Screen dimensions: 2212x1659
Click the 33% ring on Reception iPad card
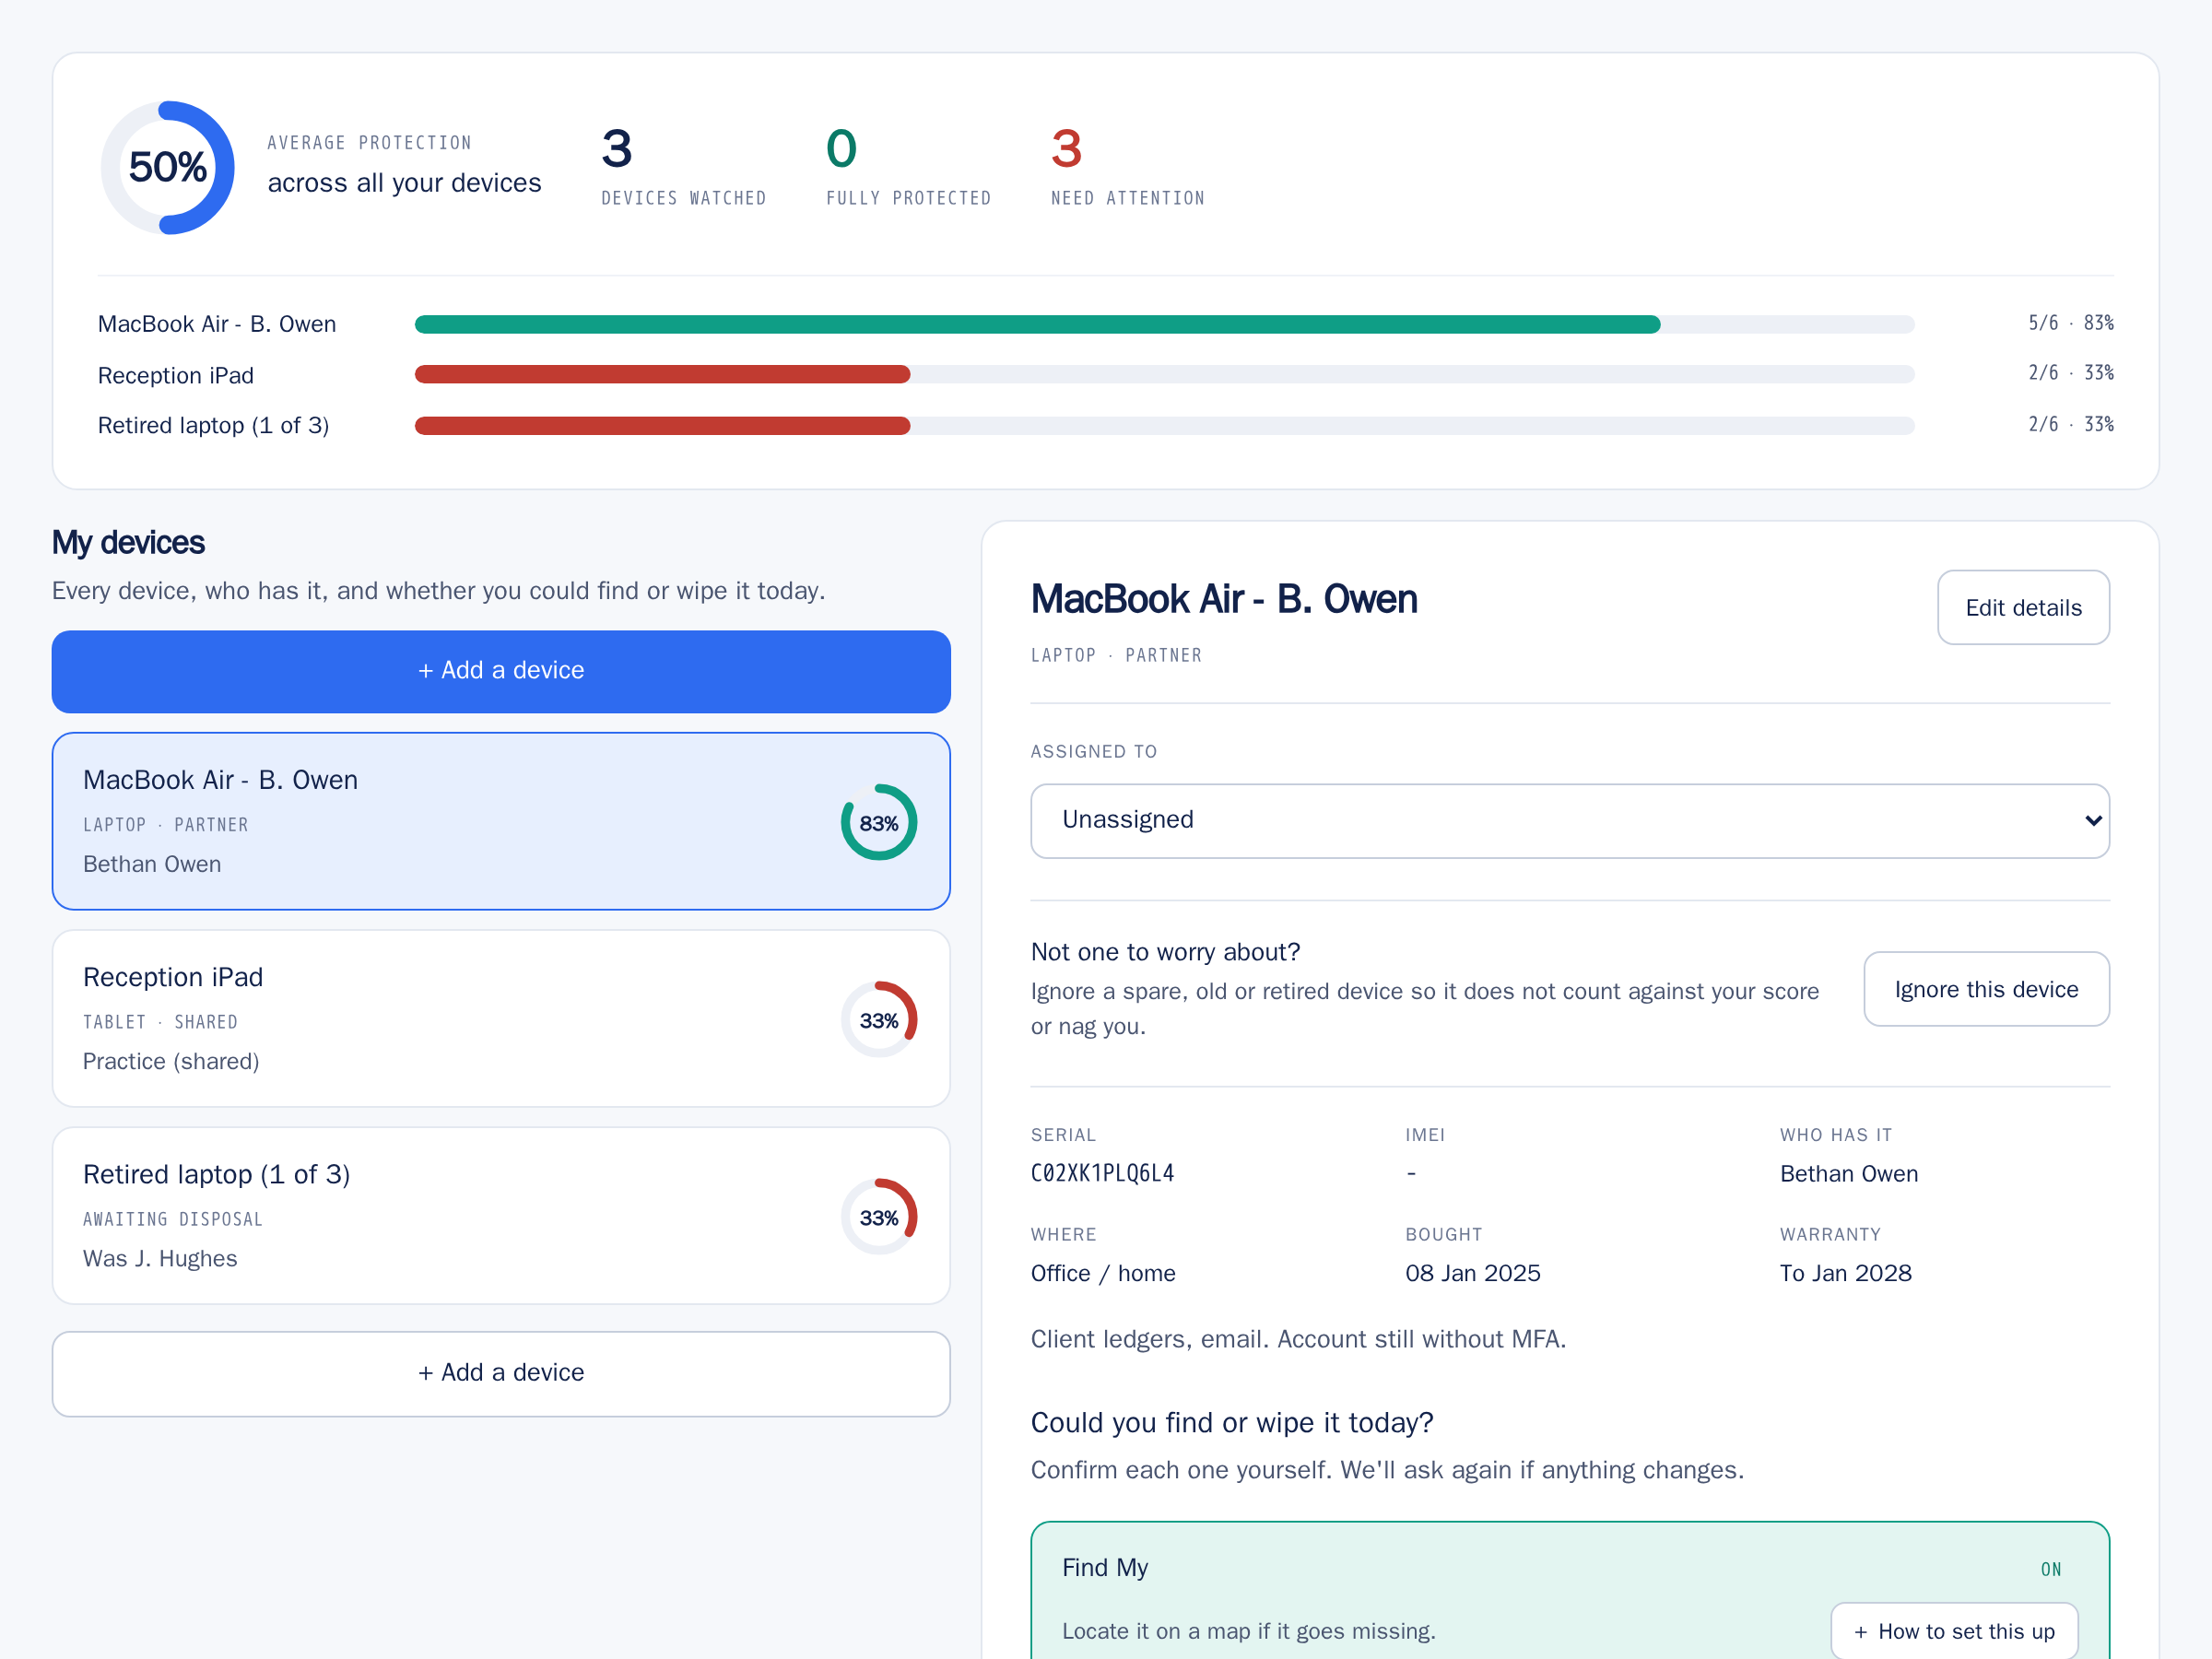pyautogui.click(x=879, y=1019)
